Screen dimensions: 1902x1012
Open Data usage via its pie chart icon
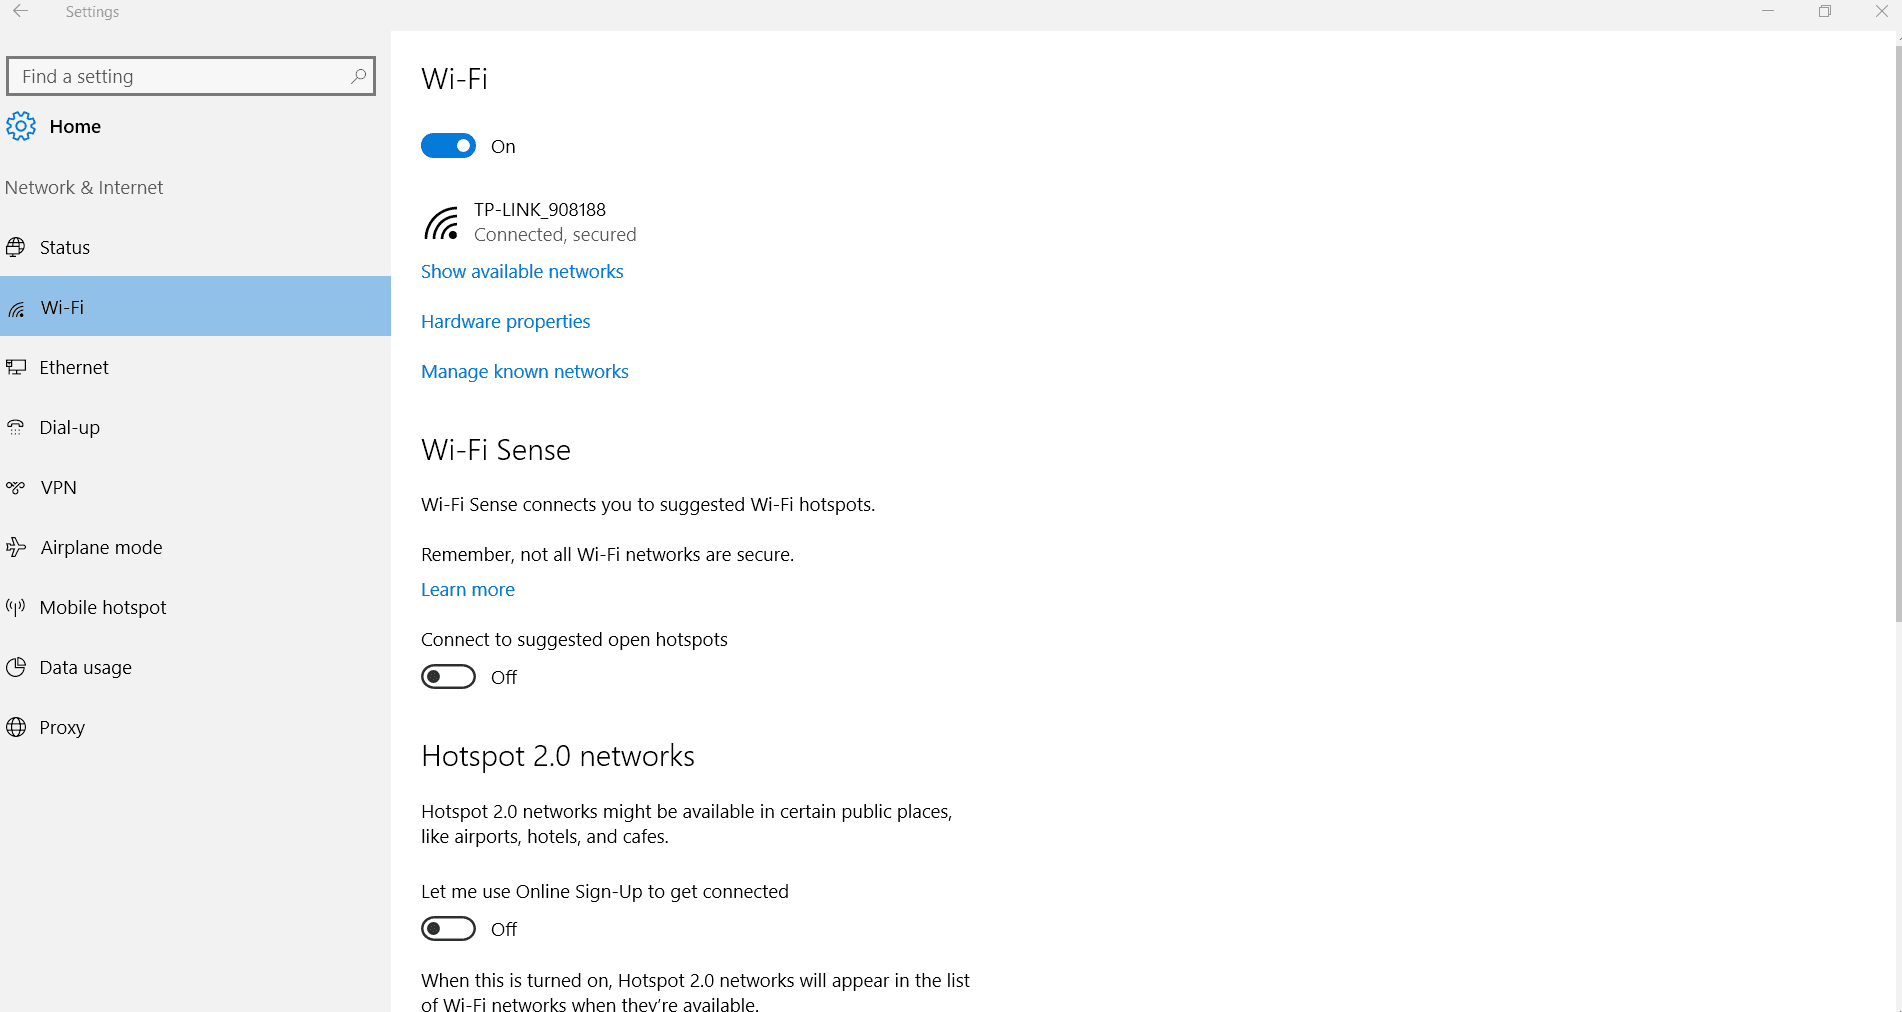(15, 667)
